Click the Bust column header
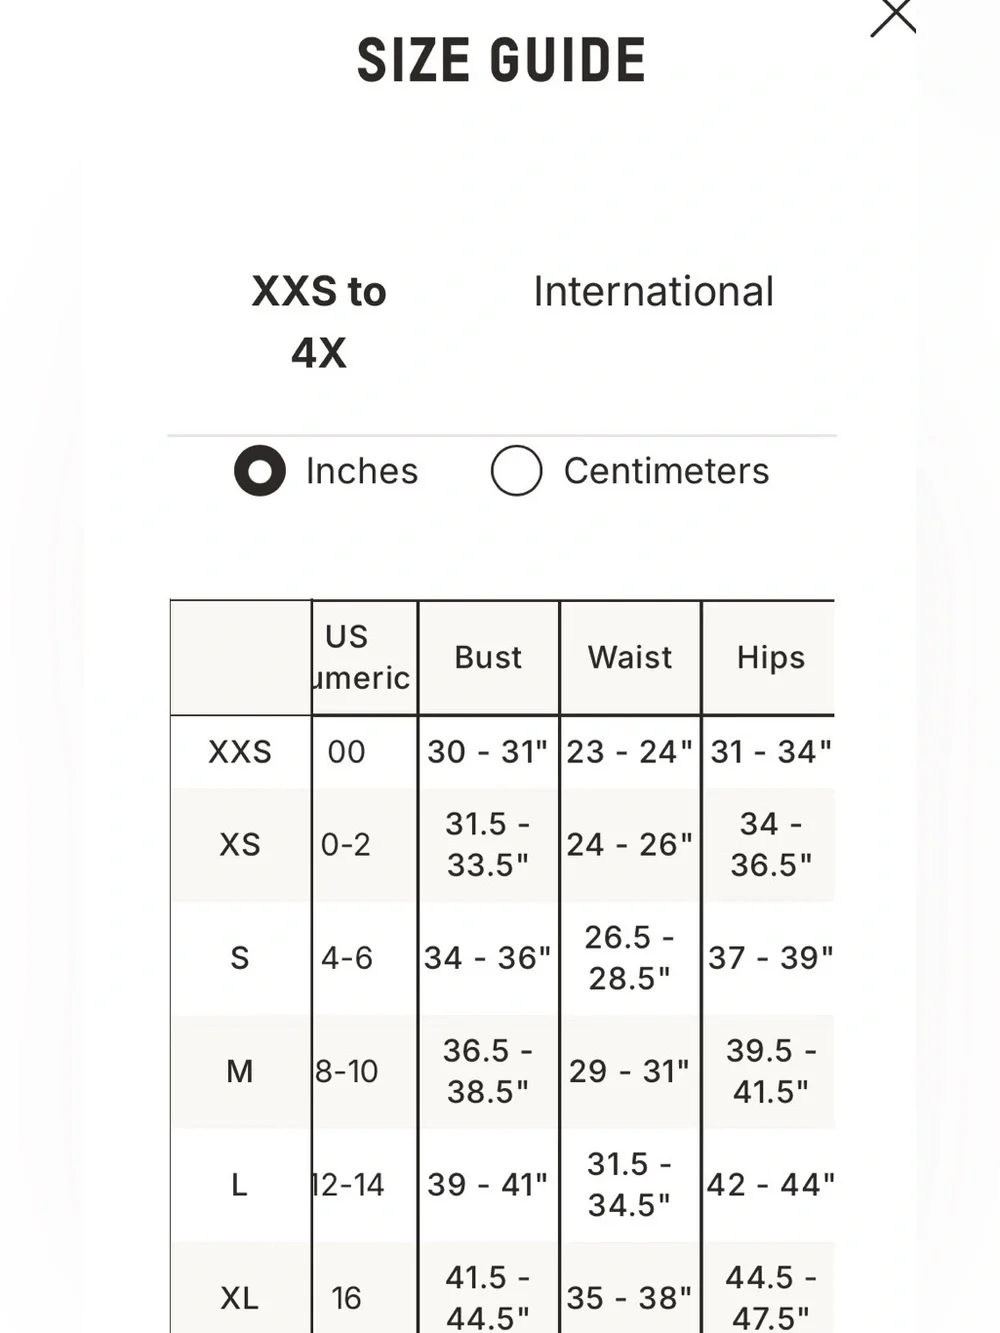This screenshot has height=1333, width=1000. 488,658
